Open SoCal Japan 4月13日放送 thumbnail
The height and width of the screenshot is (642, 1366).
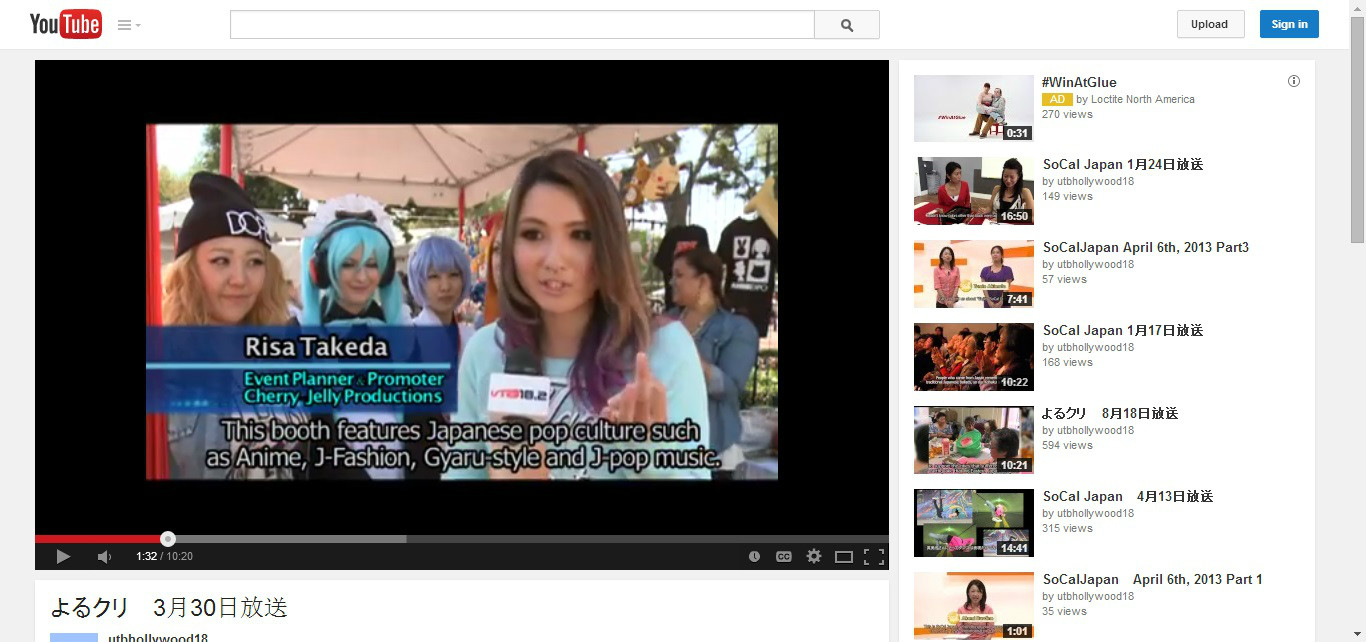point(974,523)
